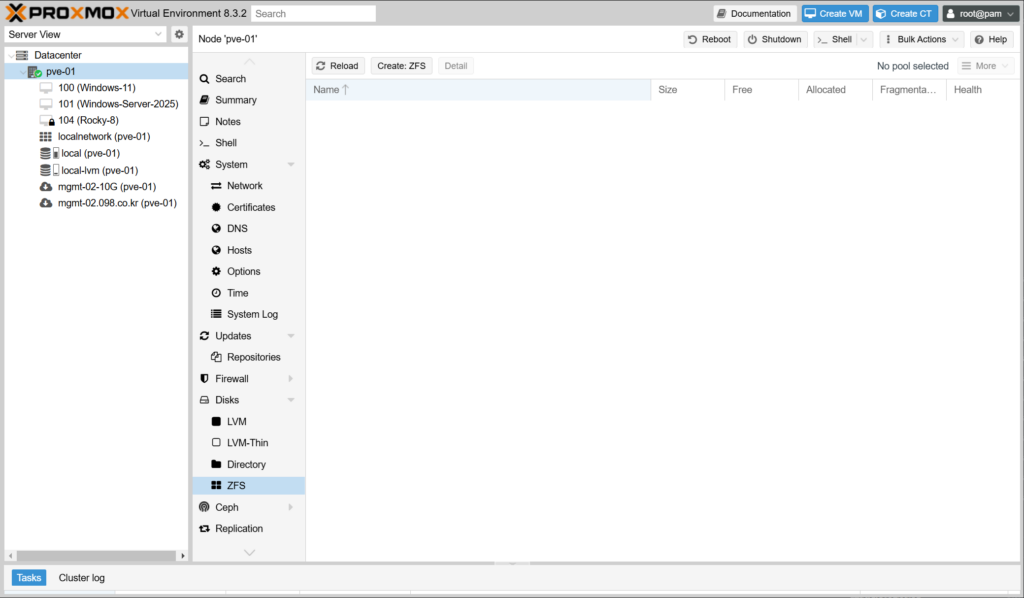Viewport: 1024px width, 598px height.
Task: Click the Create: ZFS button
Action: [401, 66]
